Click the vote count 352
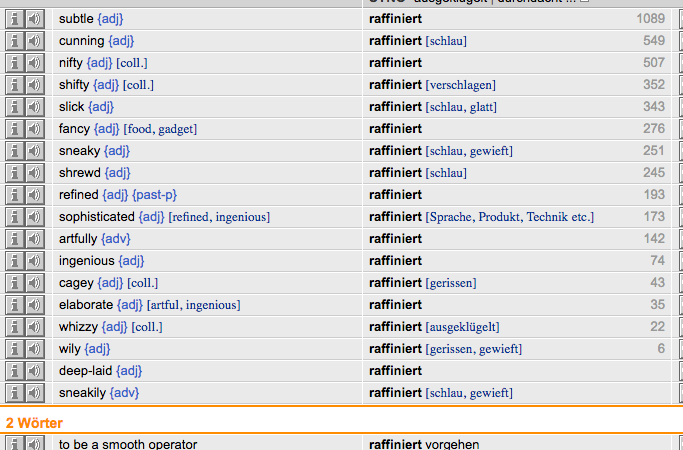 click(x=654, y=85)
